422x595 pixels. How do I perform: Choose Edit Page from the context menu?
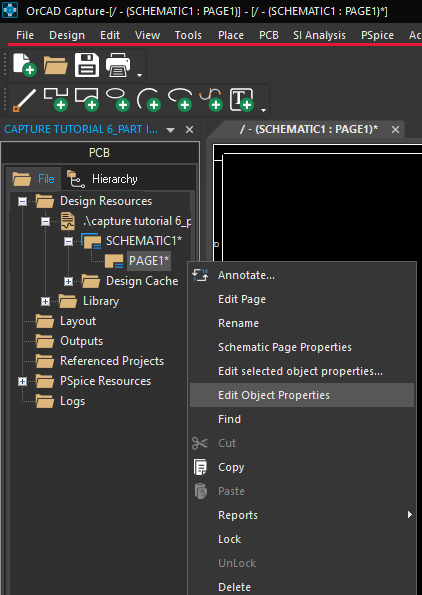point(302,299)
